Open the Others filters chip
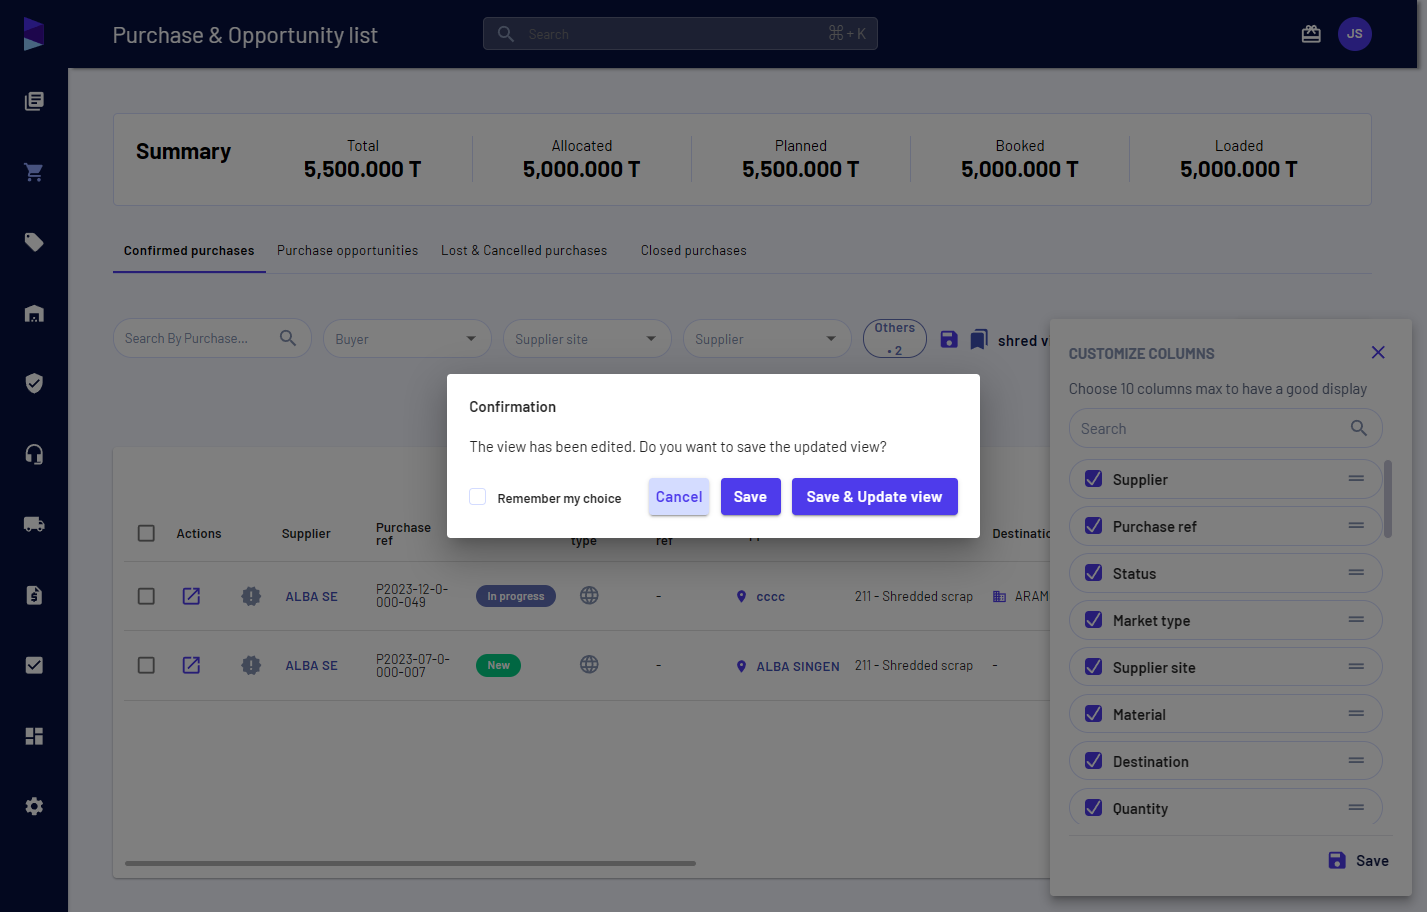 [x=895, y=339]
